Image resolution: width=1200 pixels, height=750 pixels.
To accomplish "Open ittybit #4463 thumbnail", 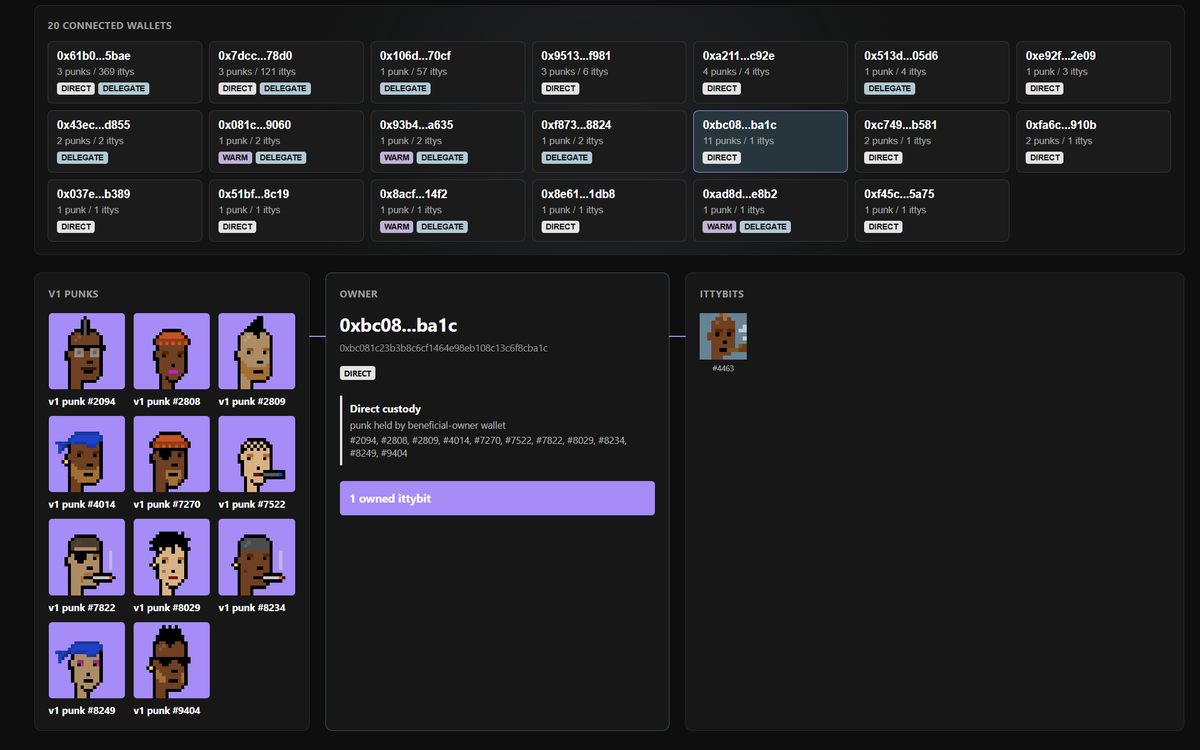I will click(x=723, y=336).
